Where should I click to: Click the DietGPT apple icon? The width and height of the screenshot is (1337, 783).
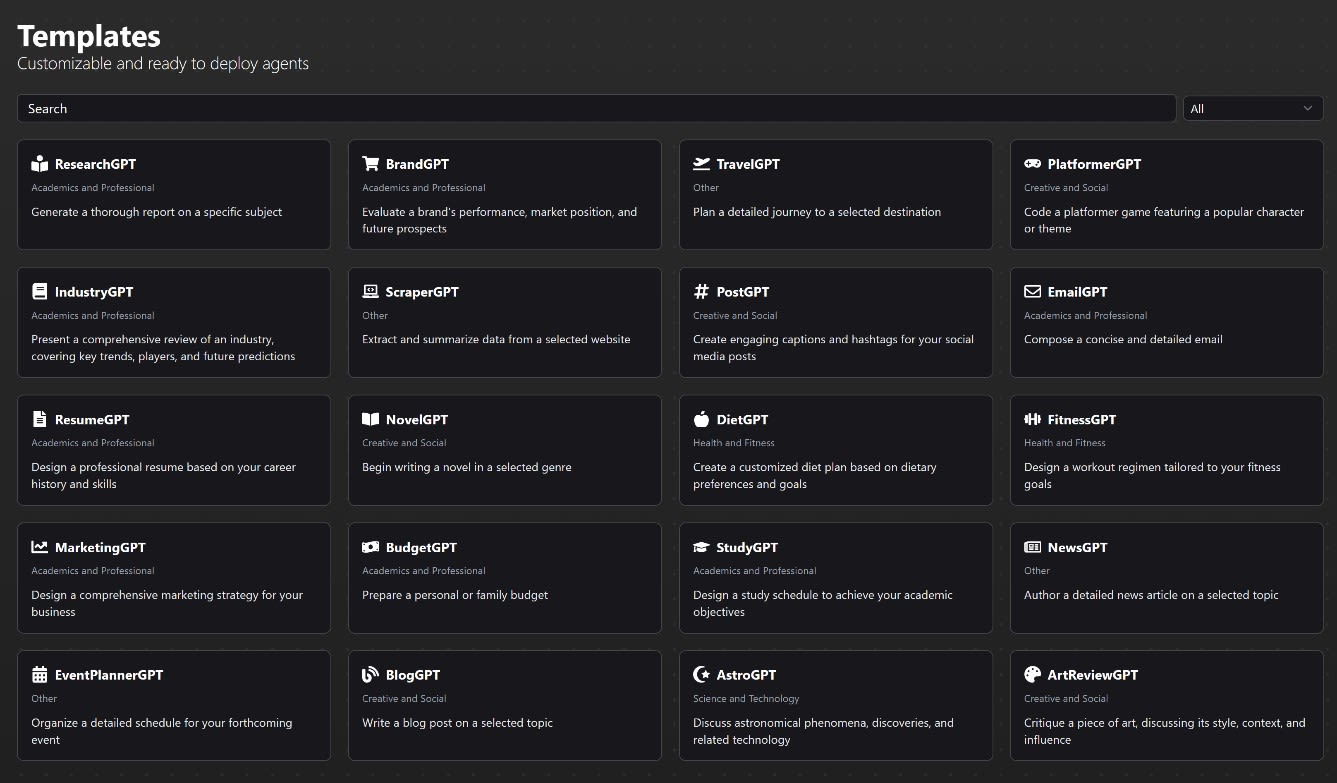pos(701,420)
